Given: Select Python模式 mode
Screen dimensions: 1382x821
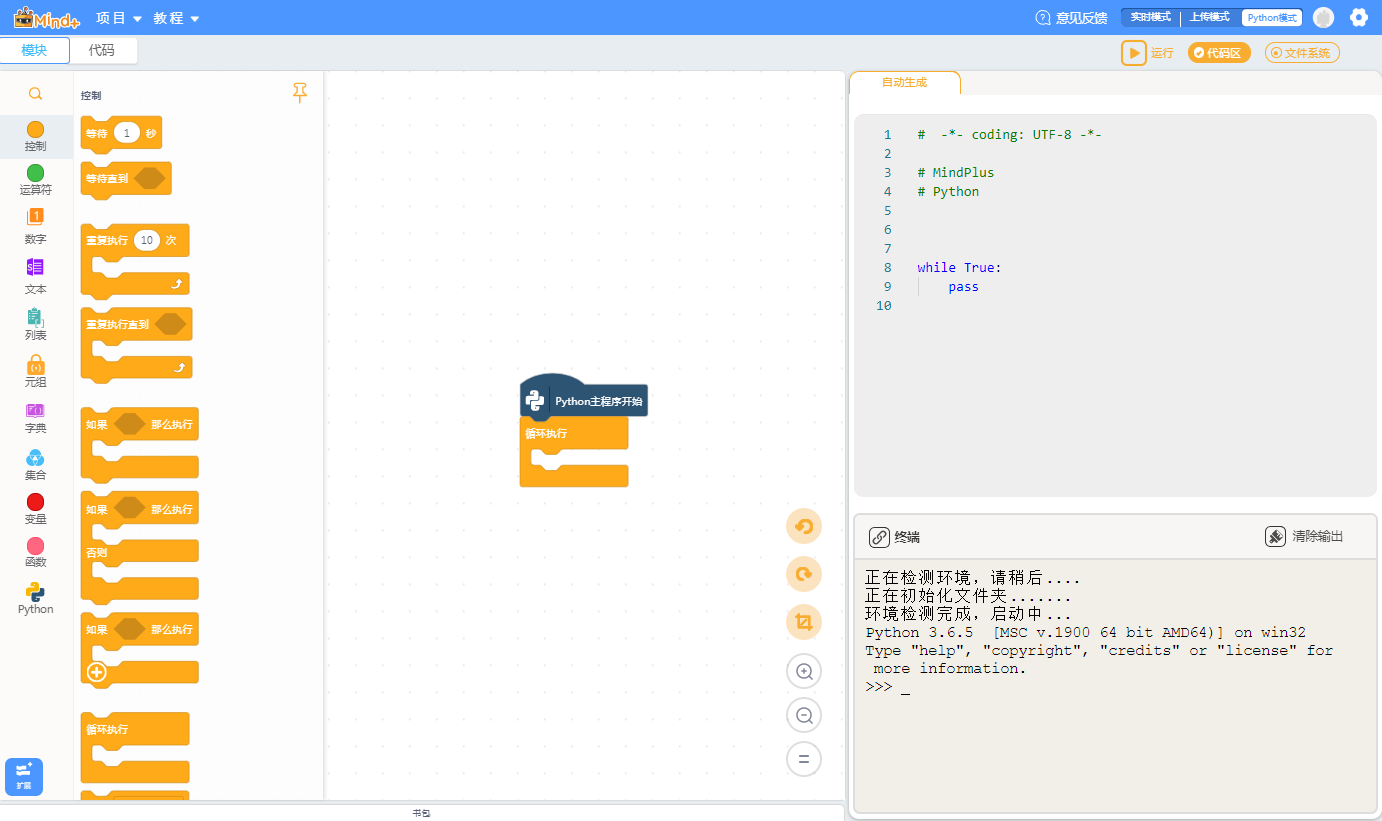Looking at the screenshot, I should pos(1272,18).
